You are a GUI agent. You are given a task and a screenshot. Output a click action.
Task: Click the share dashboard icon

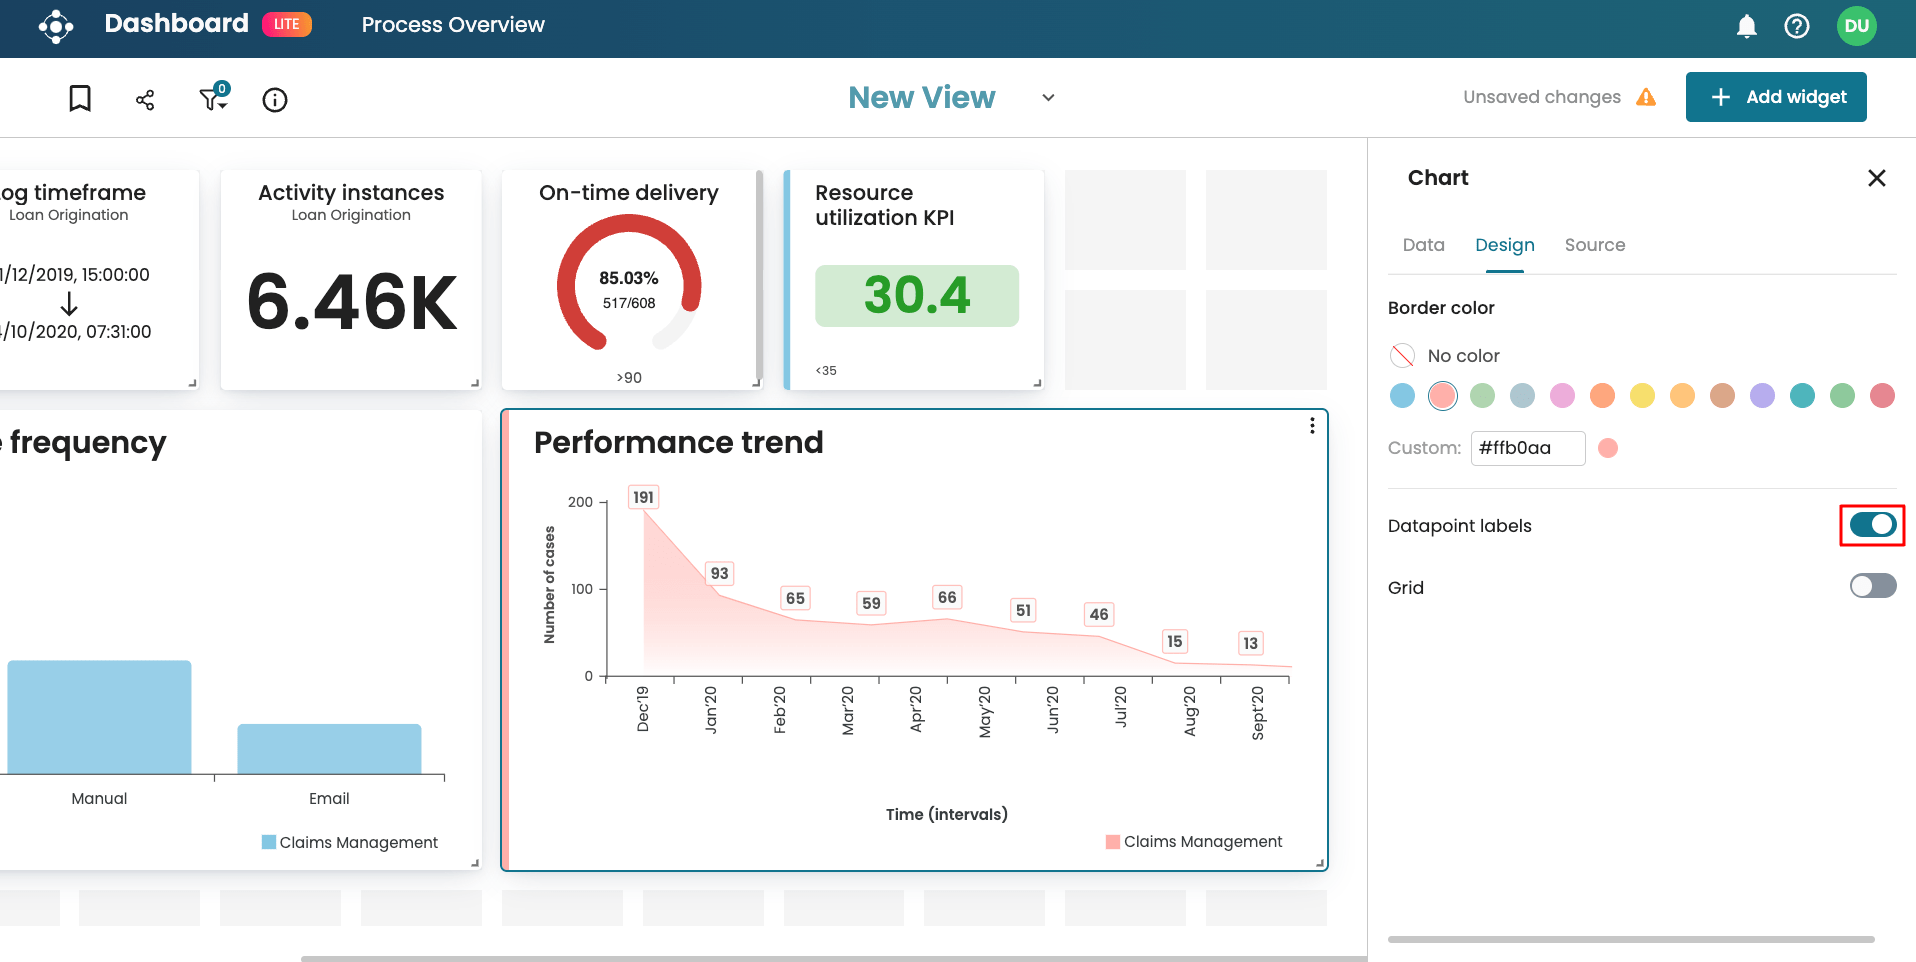[144, 97]
